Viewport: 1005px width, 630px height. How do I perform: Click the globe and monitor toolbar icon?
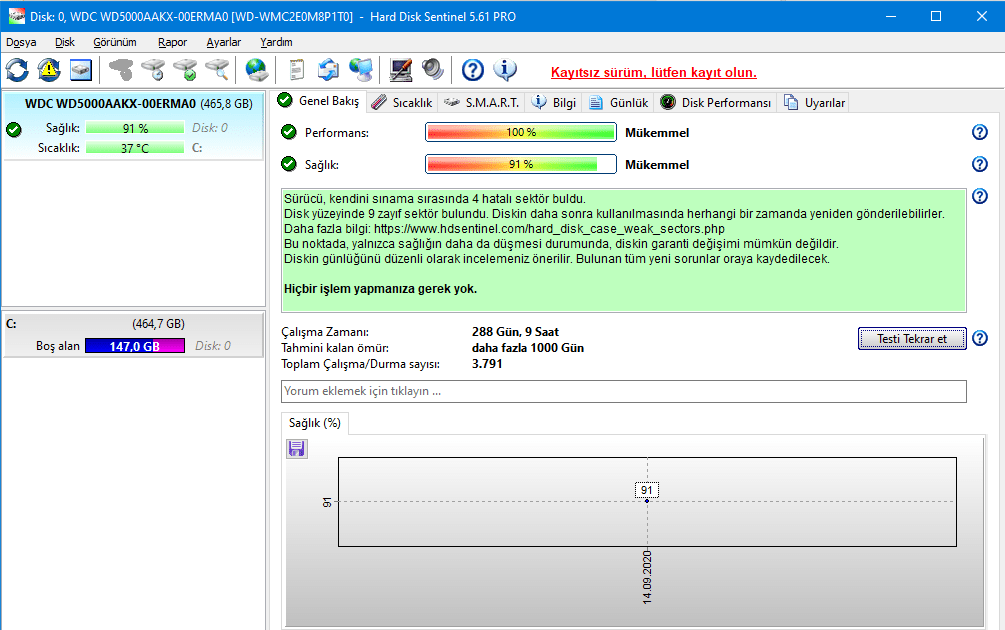tap(361, 70)
